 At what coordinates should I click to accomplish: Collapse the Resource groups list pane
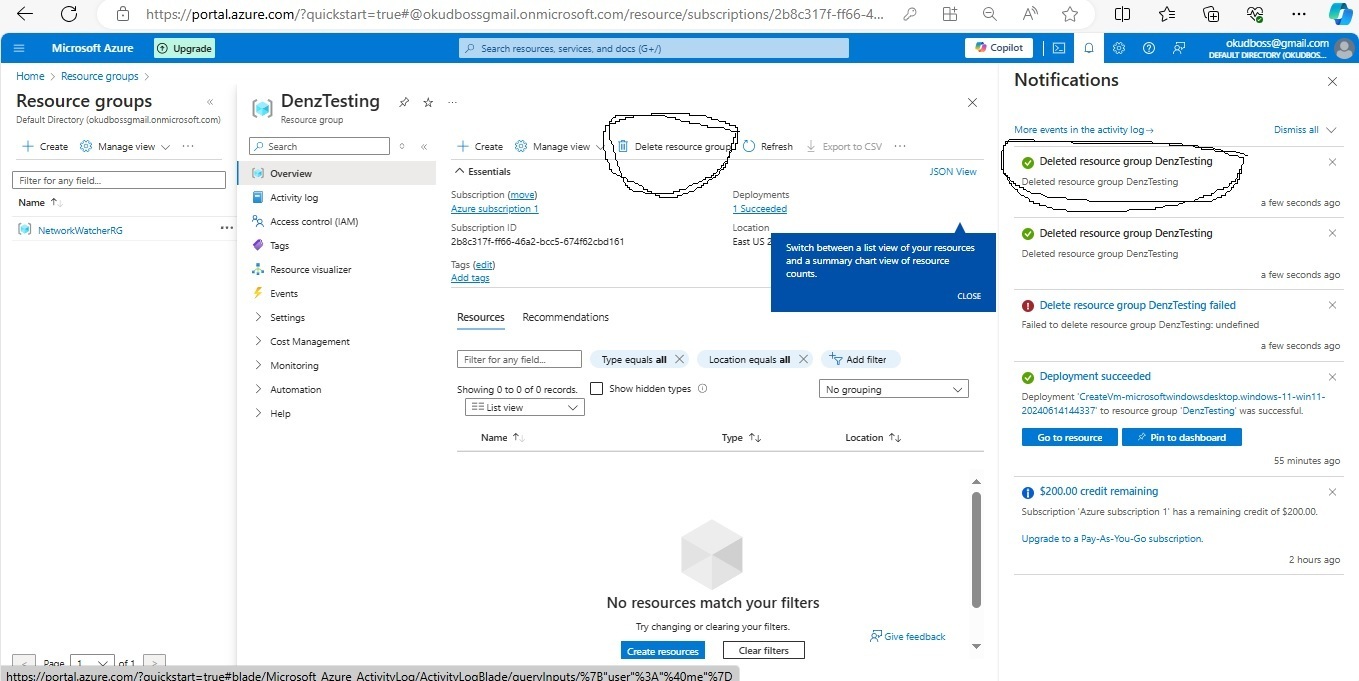[210, 102]
